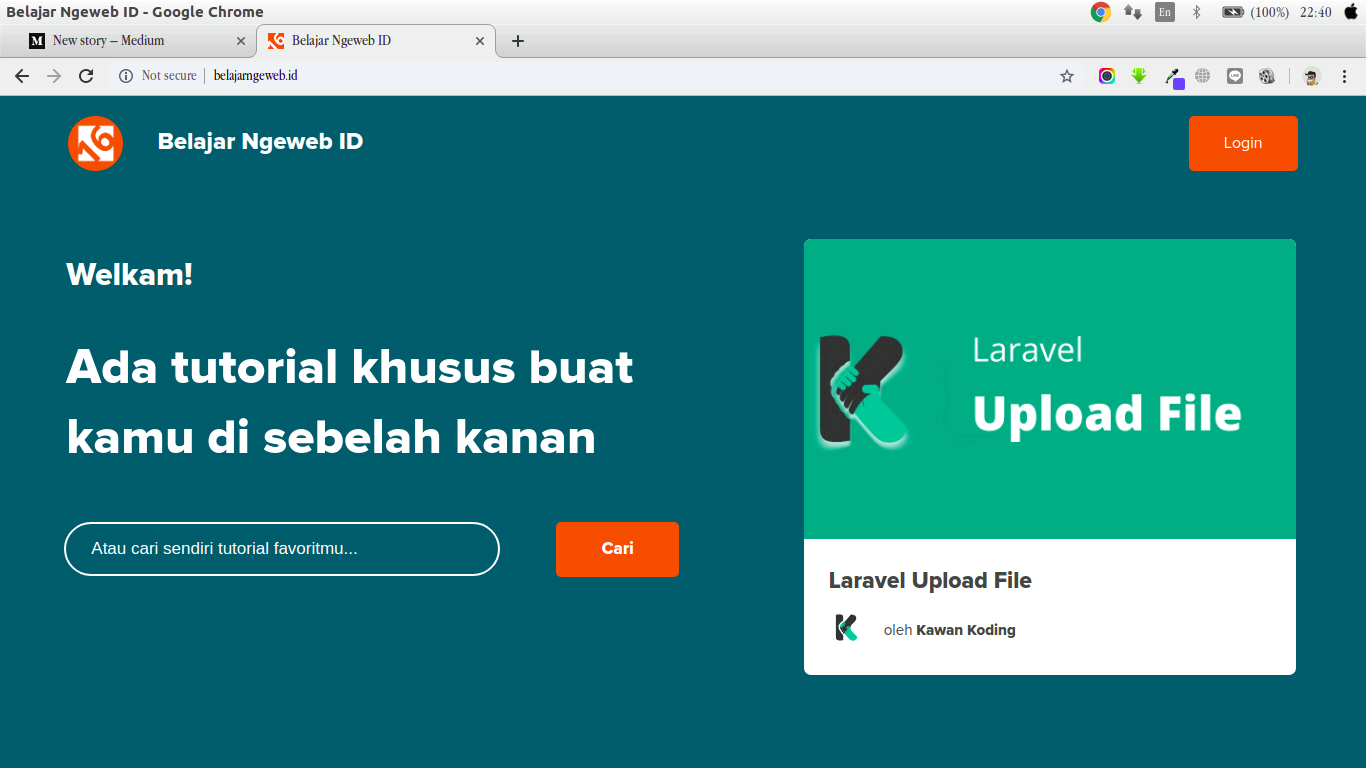
Task: Open a new browser tab
Action: [x=517, y=41]
